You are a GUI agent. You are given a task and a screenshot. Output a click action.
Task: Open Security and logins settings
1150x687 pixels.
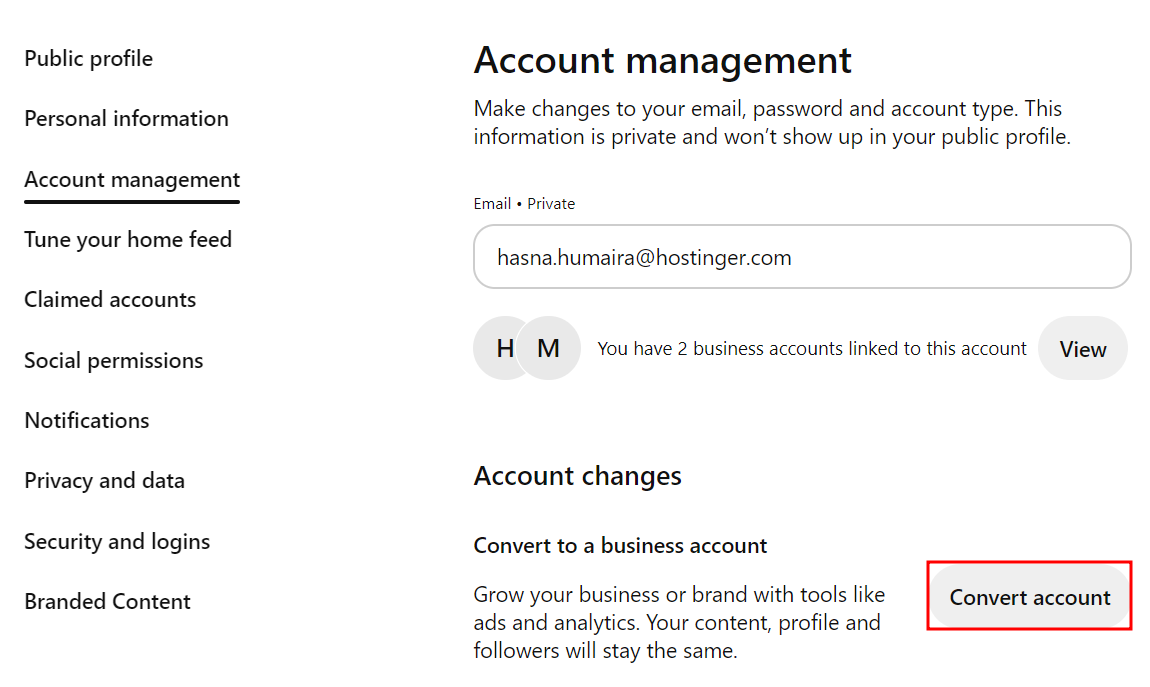pyautogui.click(x=117, y=541)
